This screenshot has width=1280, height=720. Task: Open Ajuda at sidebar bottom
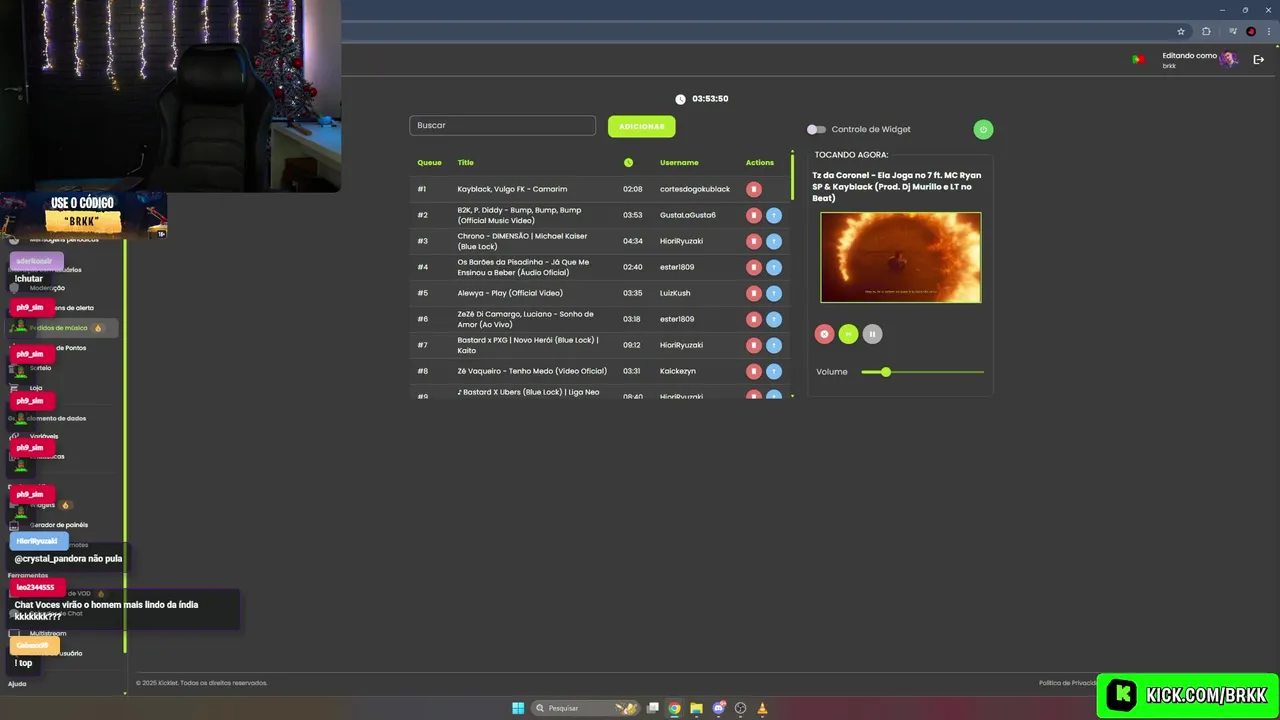(17, 684)
